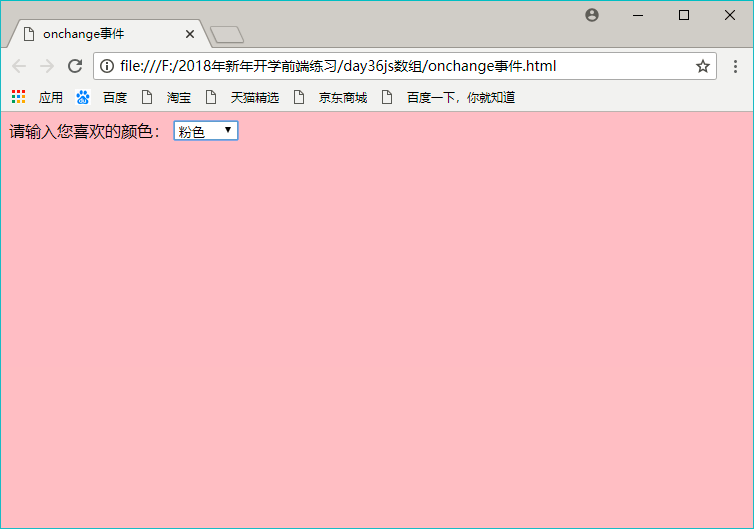Click the browser Back arrow
The height and width of the screenshot is (529, 754).
click(19, 66)
